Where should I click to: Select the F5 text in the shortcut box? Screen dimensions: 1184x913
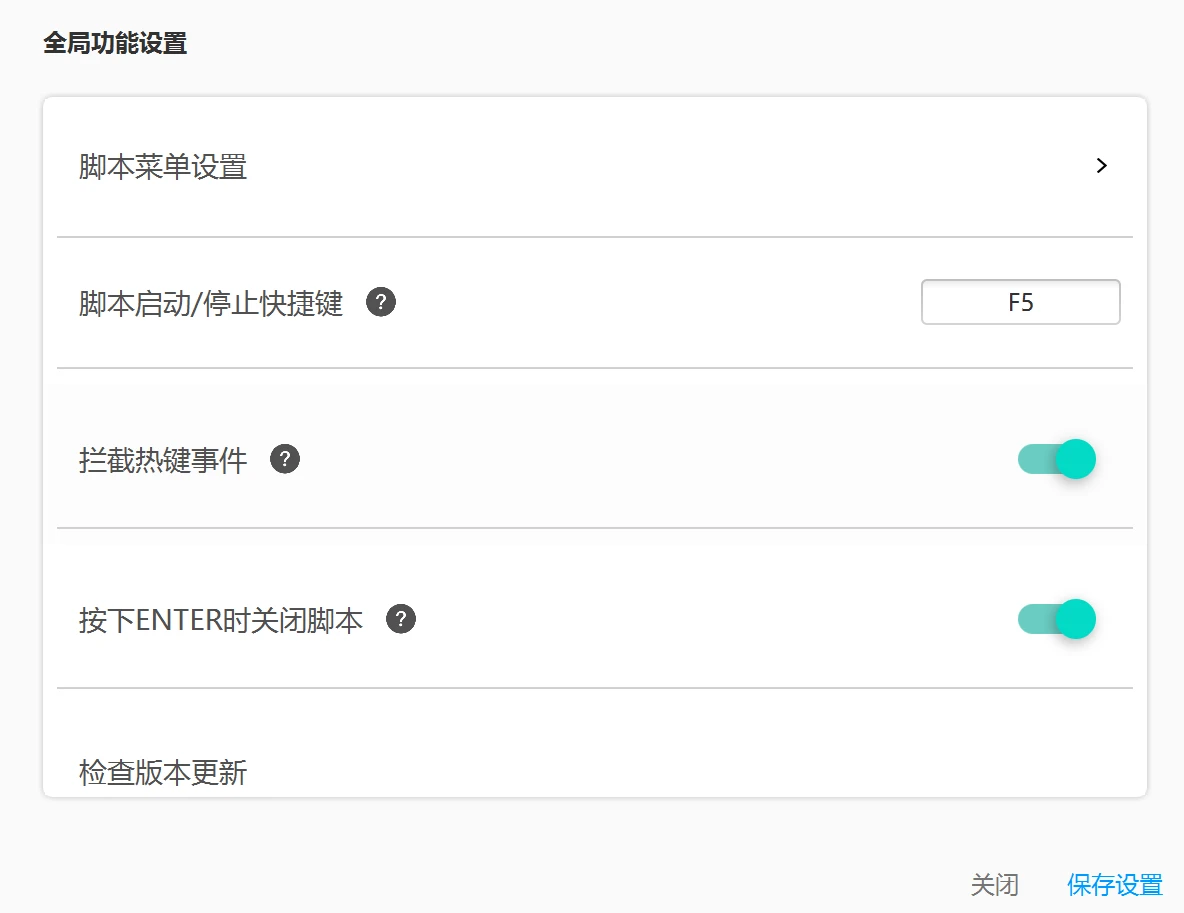tap(1020, 303)
